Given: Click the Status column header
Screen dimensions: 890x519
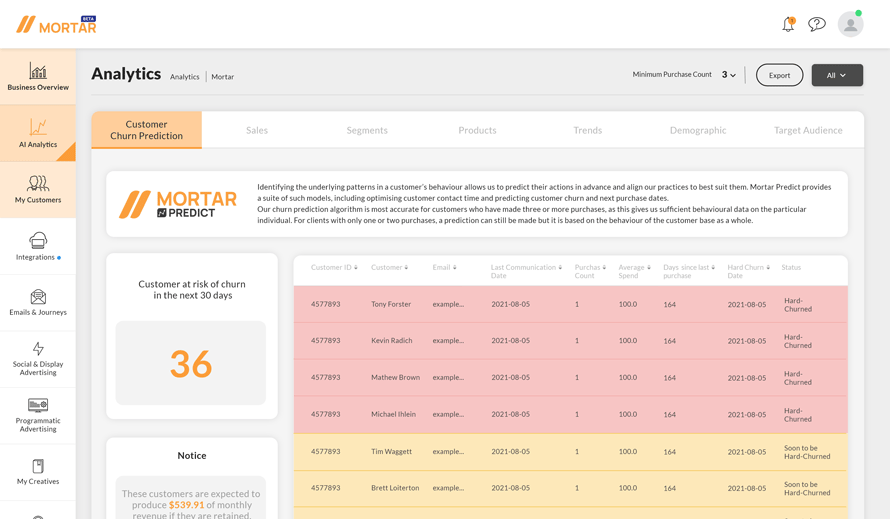Looking at the screenshot, I should tap(791, 267).
